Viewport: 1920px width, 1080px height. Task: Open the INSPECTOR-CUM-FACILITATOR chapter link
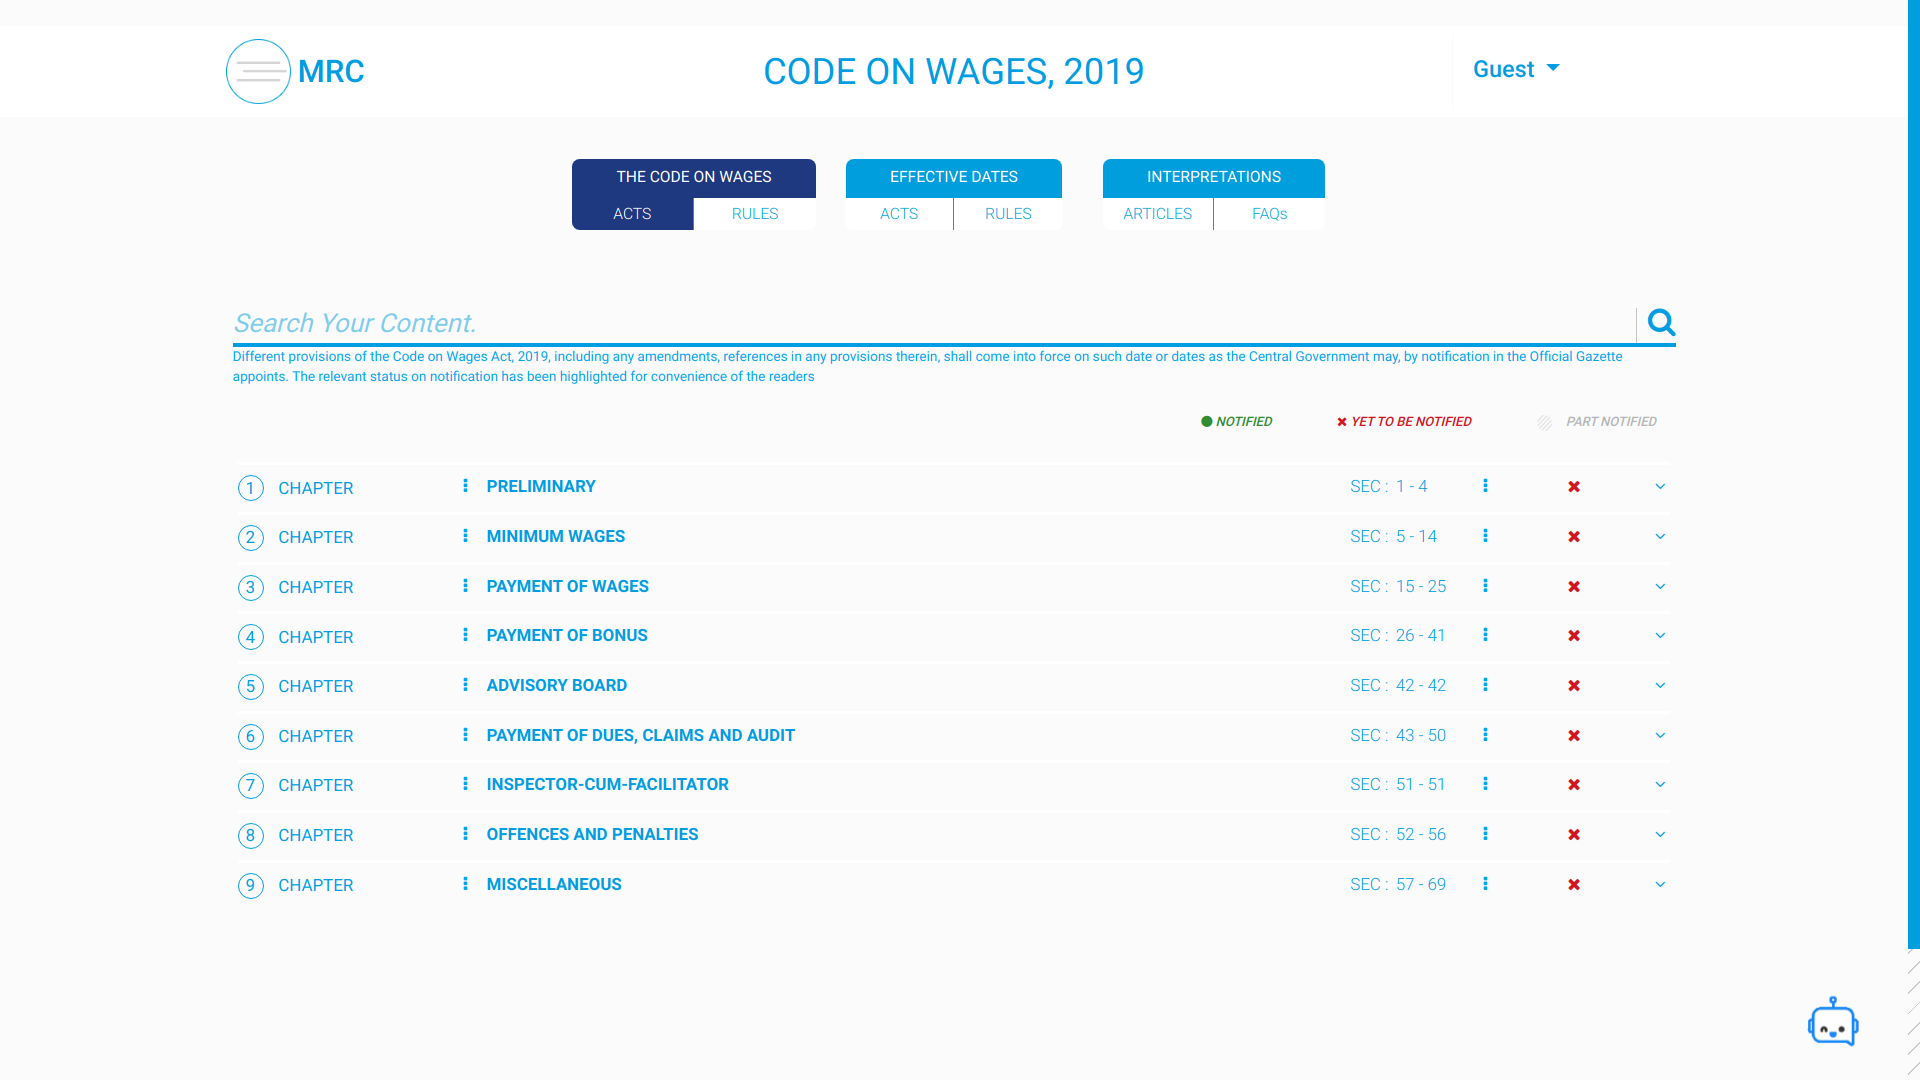(608, 784)
